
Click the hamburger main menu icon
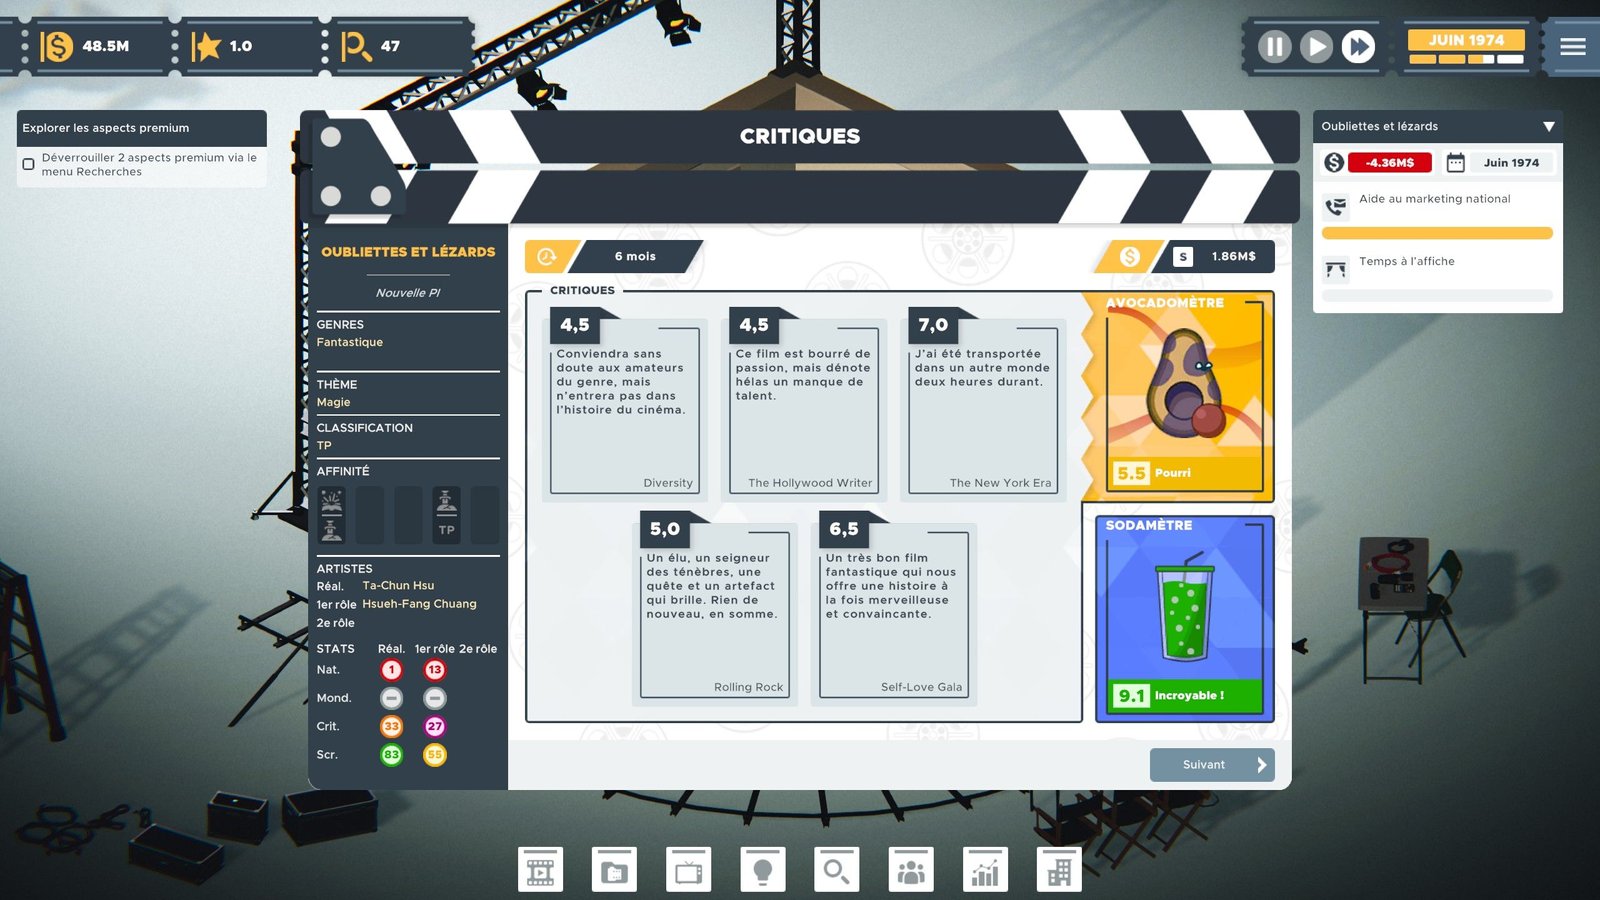pyautogui.click(x=1572, y=46)
